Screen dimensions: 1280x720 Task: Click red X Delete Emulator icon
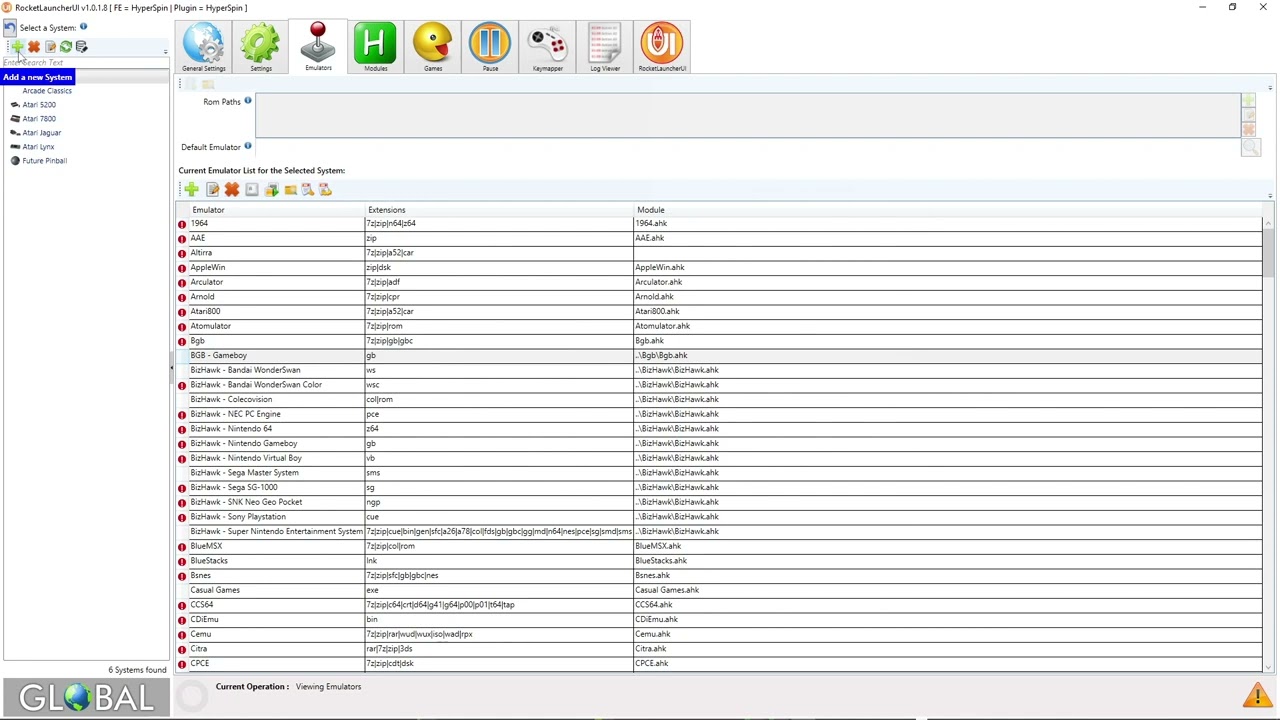[x=232, y=190]
